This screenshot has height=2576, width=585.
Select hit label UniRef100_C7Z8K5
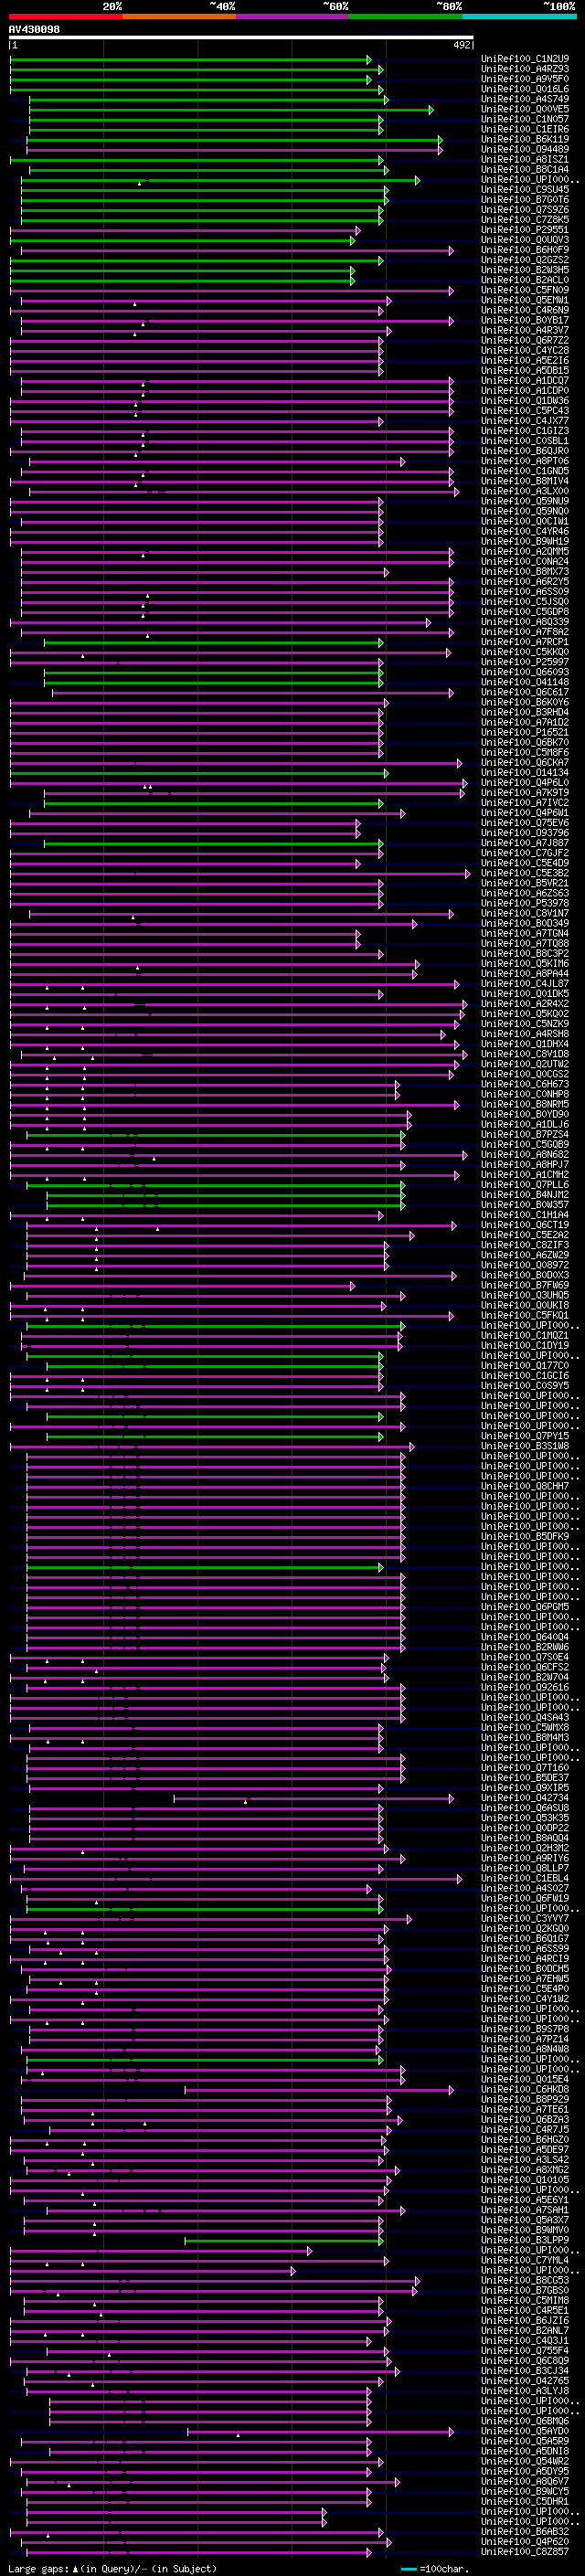coord(525,220)
